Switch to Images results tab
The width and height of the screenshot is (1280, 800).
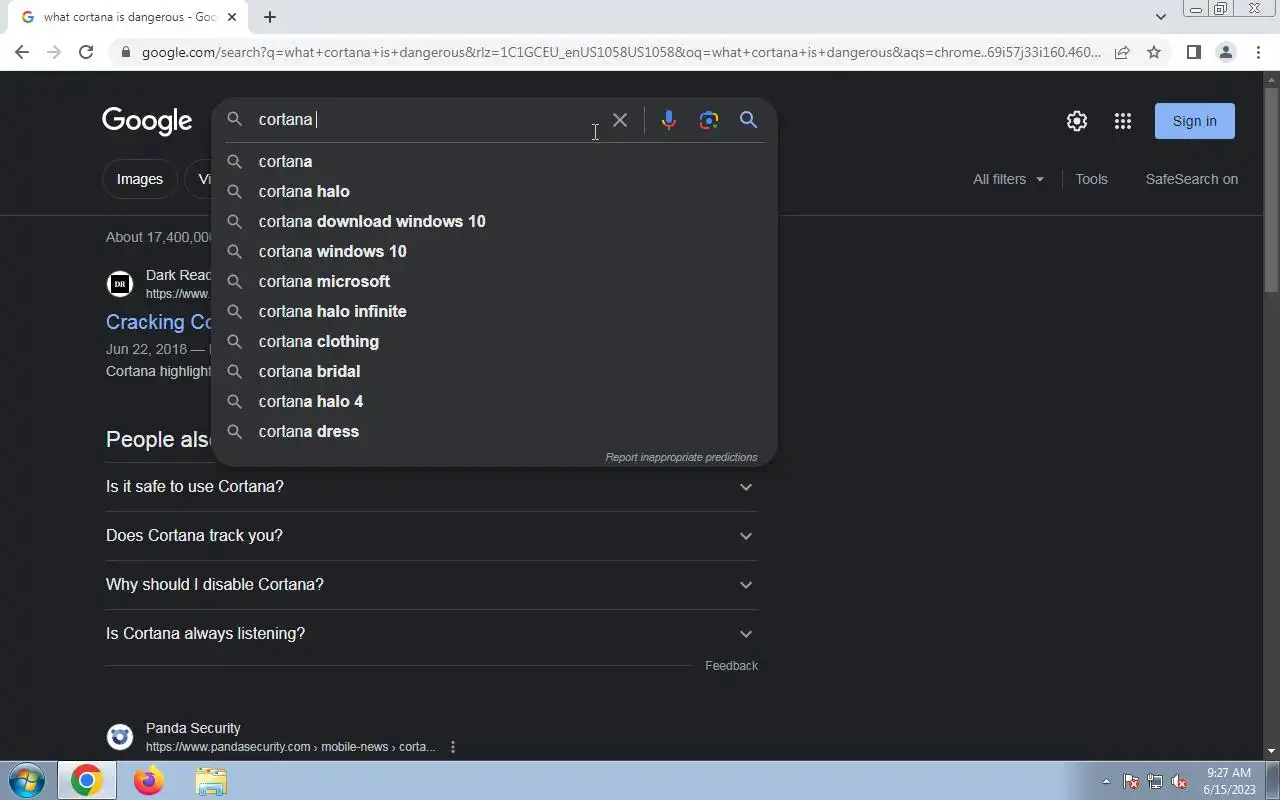(x=140, y=179)
